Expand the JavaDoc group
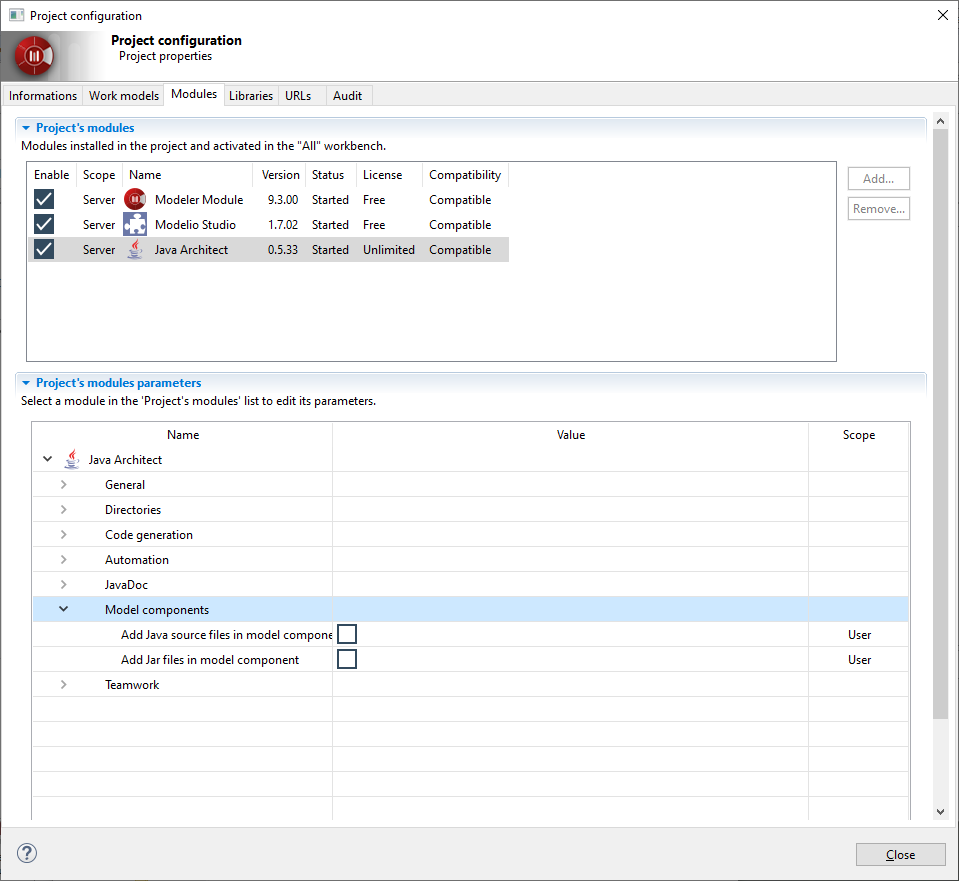 click(64, 585)
